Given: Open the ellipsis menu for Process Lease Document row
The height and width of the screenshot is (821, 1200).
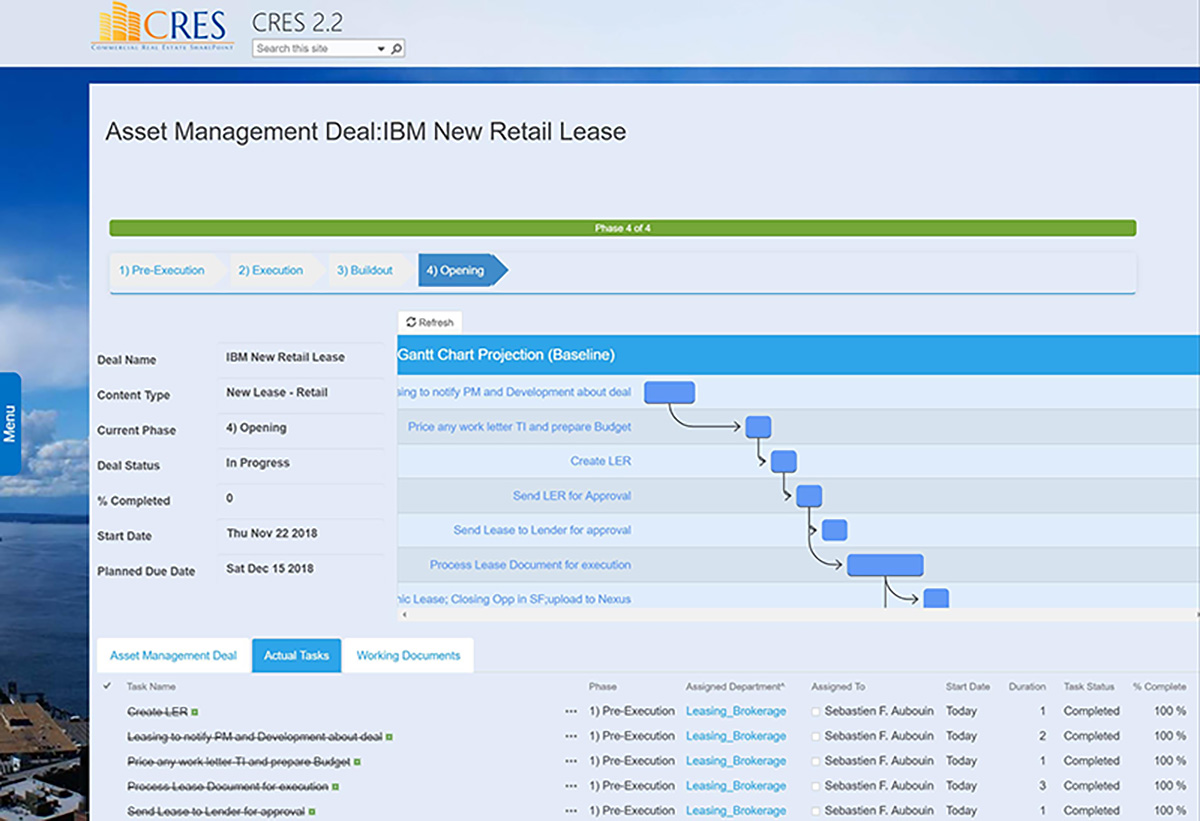Looking at the screenshot, I should [571, 786].
